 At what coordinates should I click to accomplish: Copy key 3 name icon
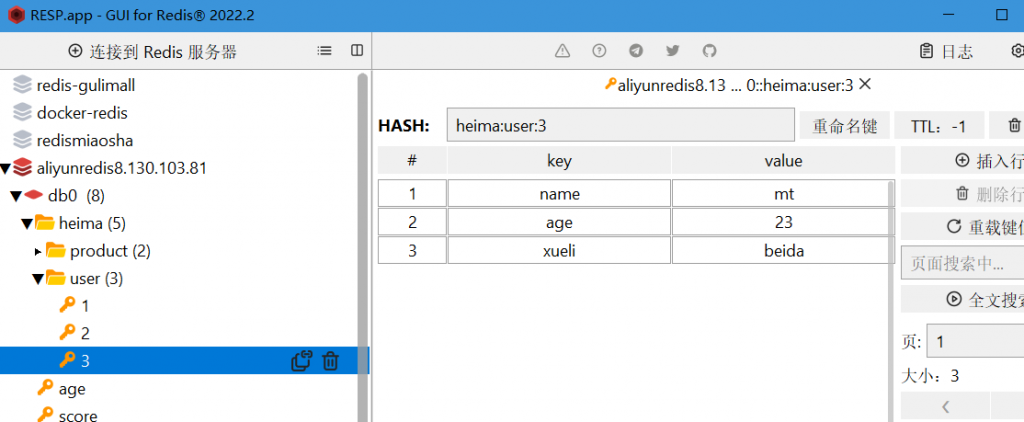point(300,361)
